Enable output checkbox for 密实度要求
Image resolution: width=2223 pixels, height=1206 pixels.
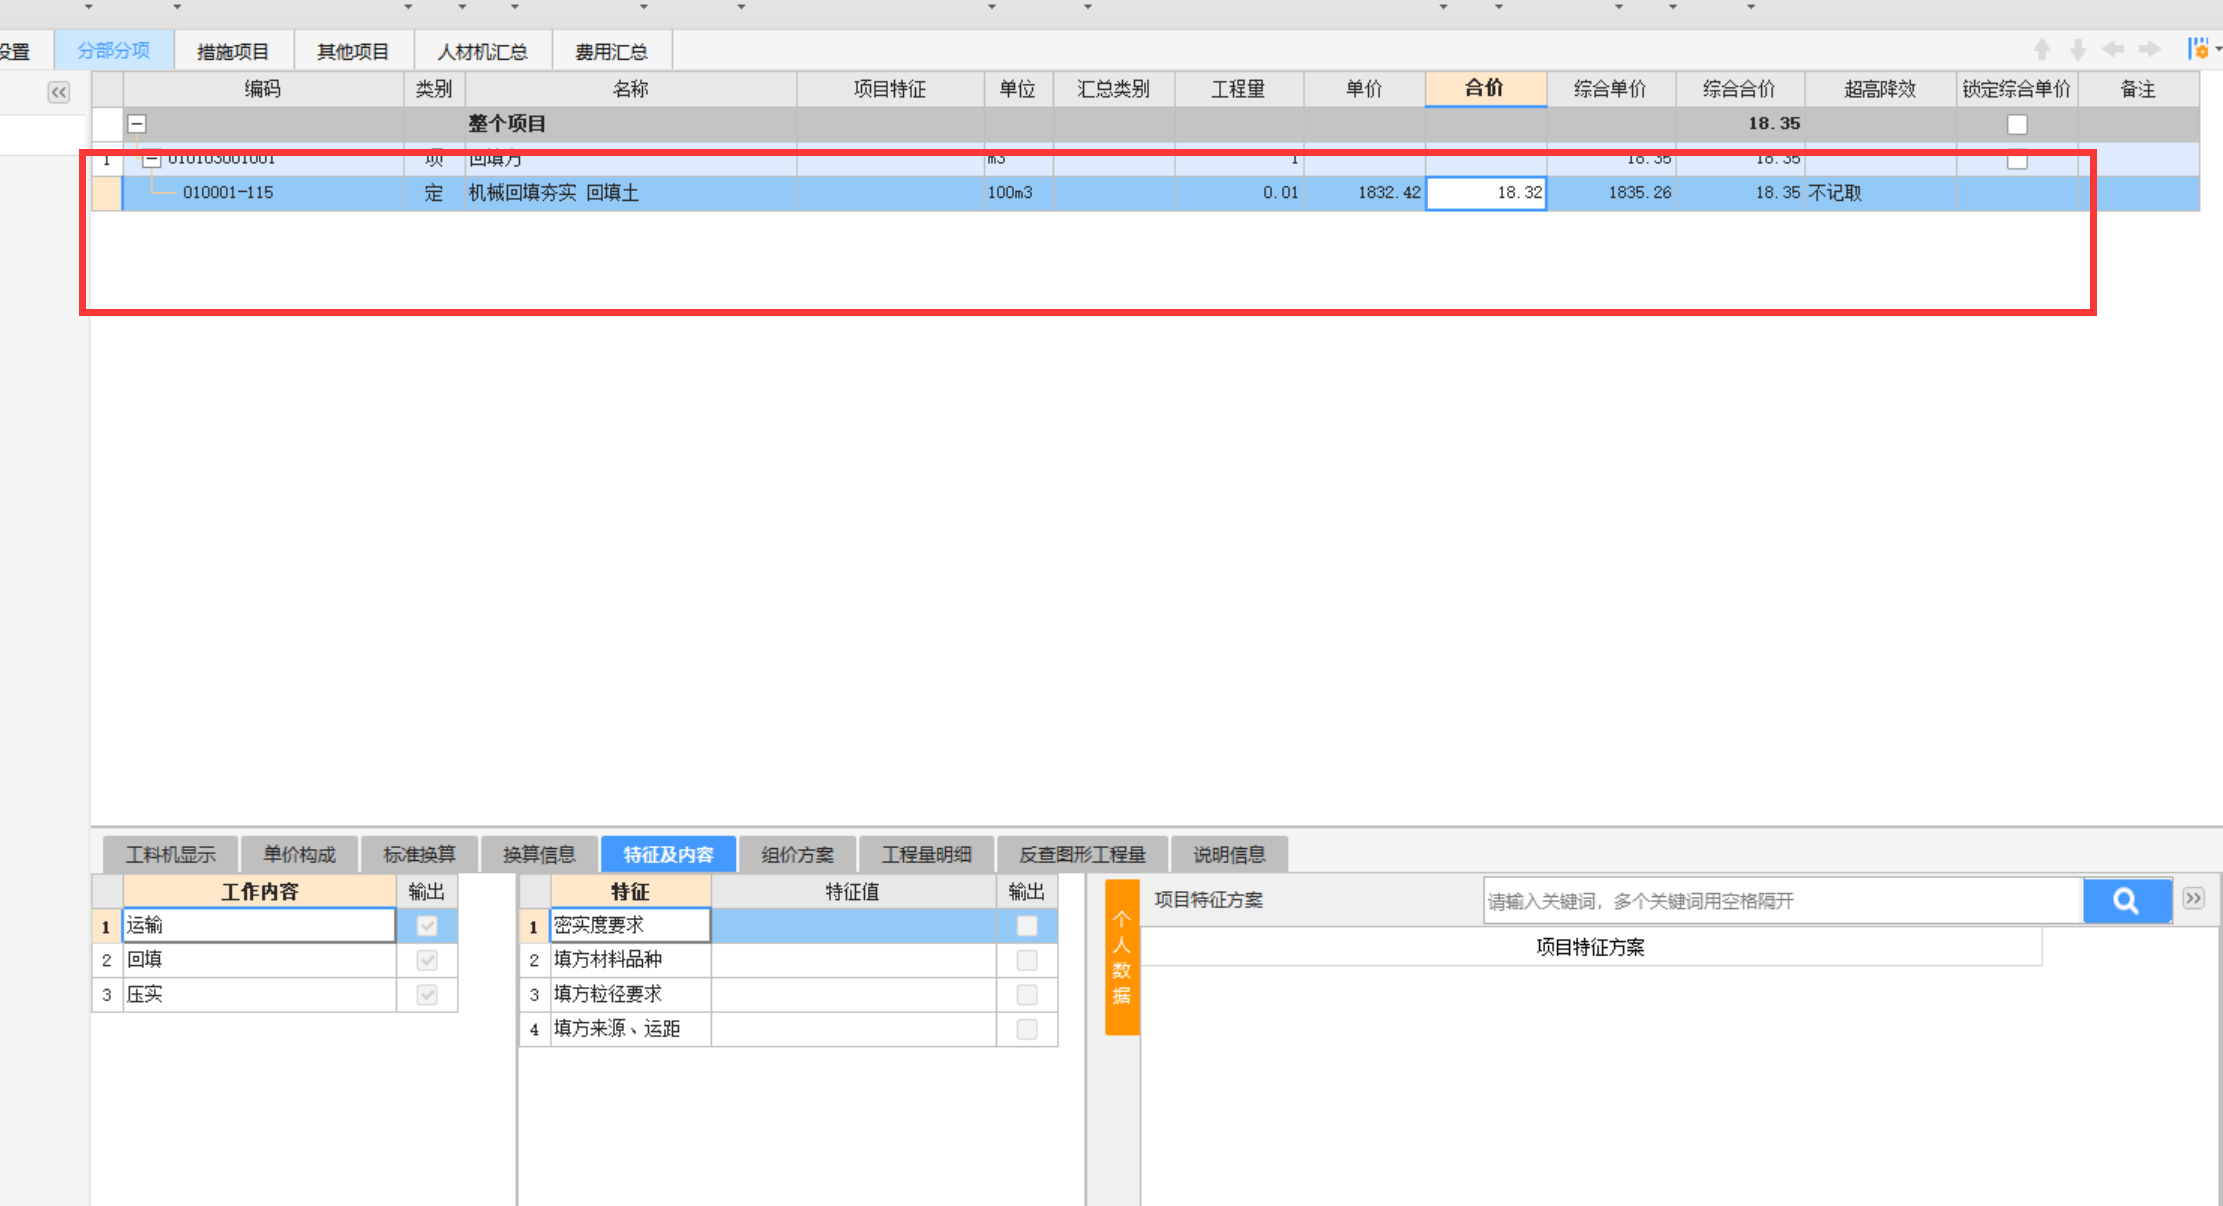[x=1027, y=926]
